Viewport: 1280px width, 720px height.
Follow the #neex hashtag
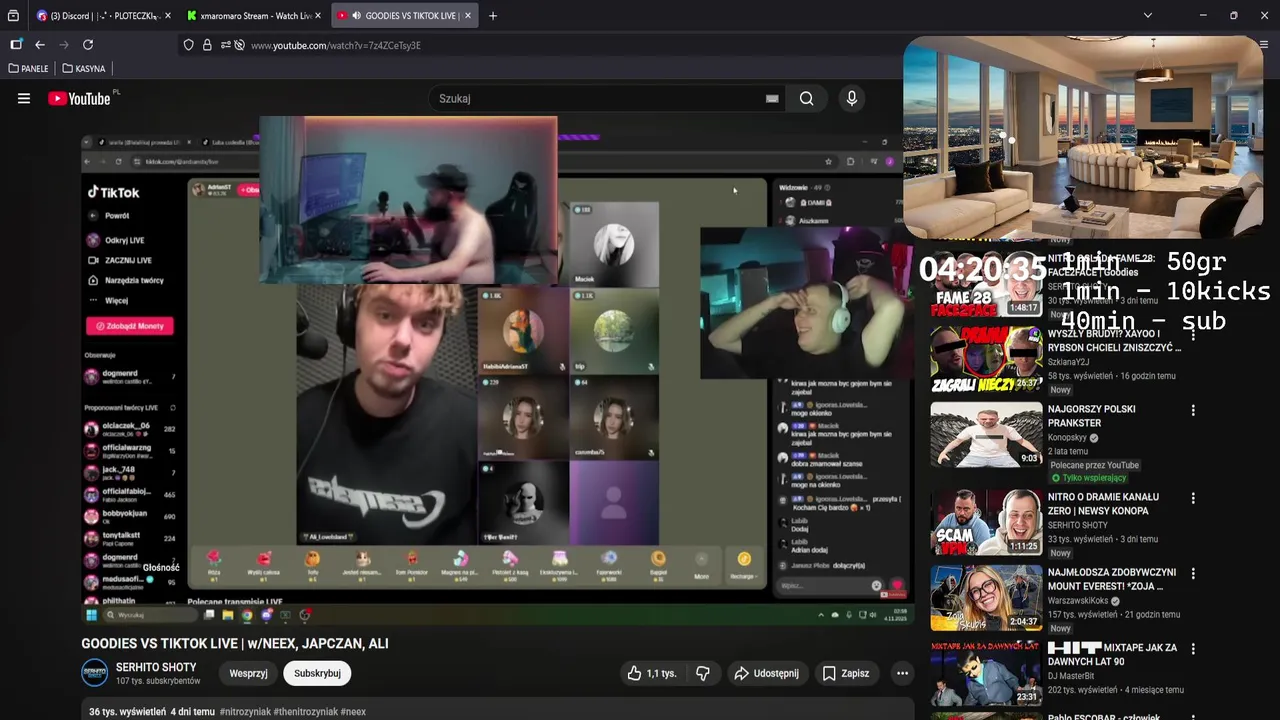tap(353, 712)
